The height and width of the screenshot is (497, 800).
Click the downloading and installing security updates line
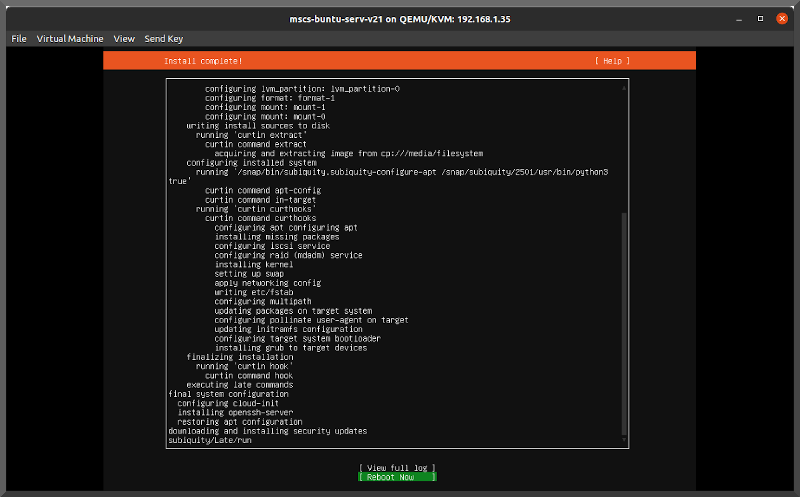[267, 431]
